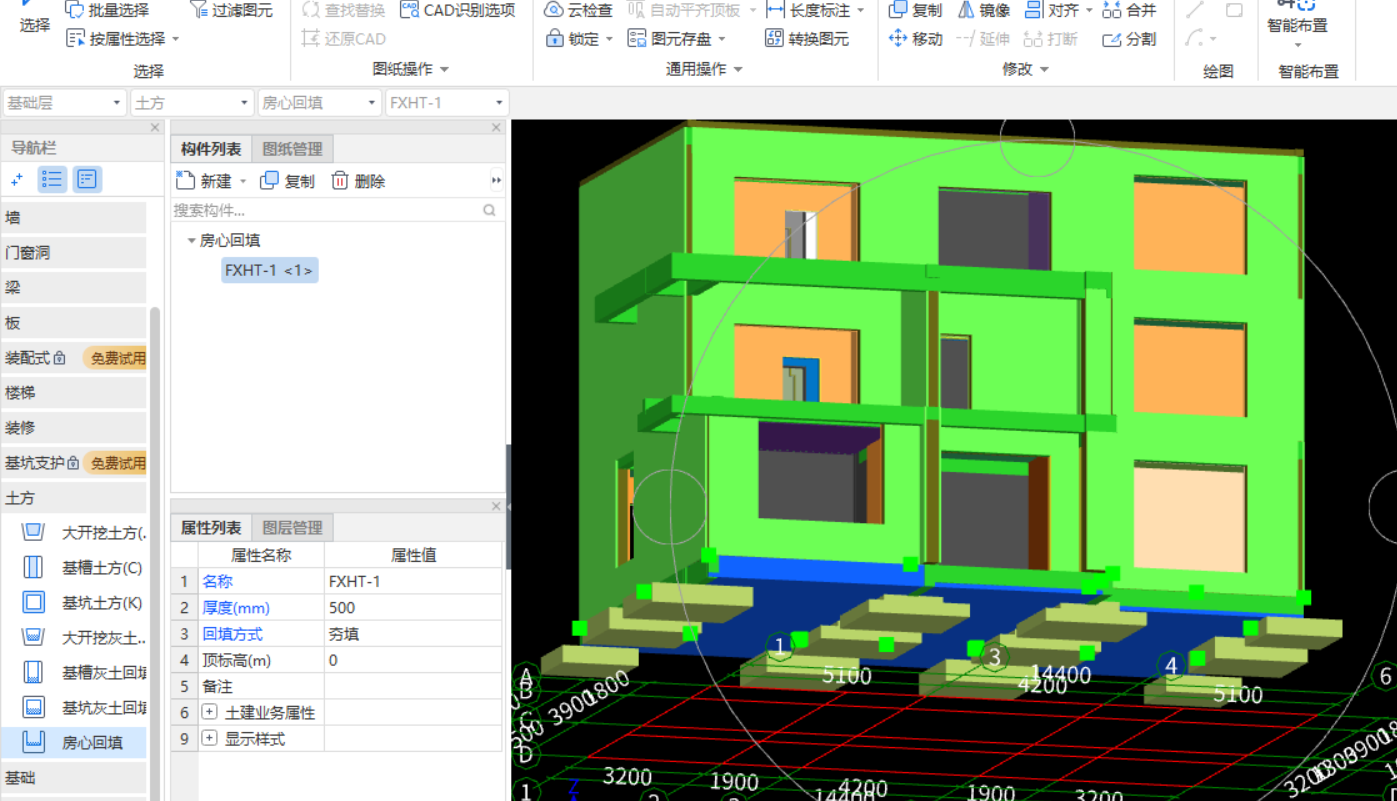Switch to the 构件列表 tab
1397x801 pixels.
[211, 149]
